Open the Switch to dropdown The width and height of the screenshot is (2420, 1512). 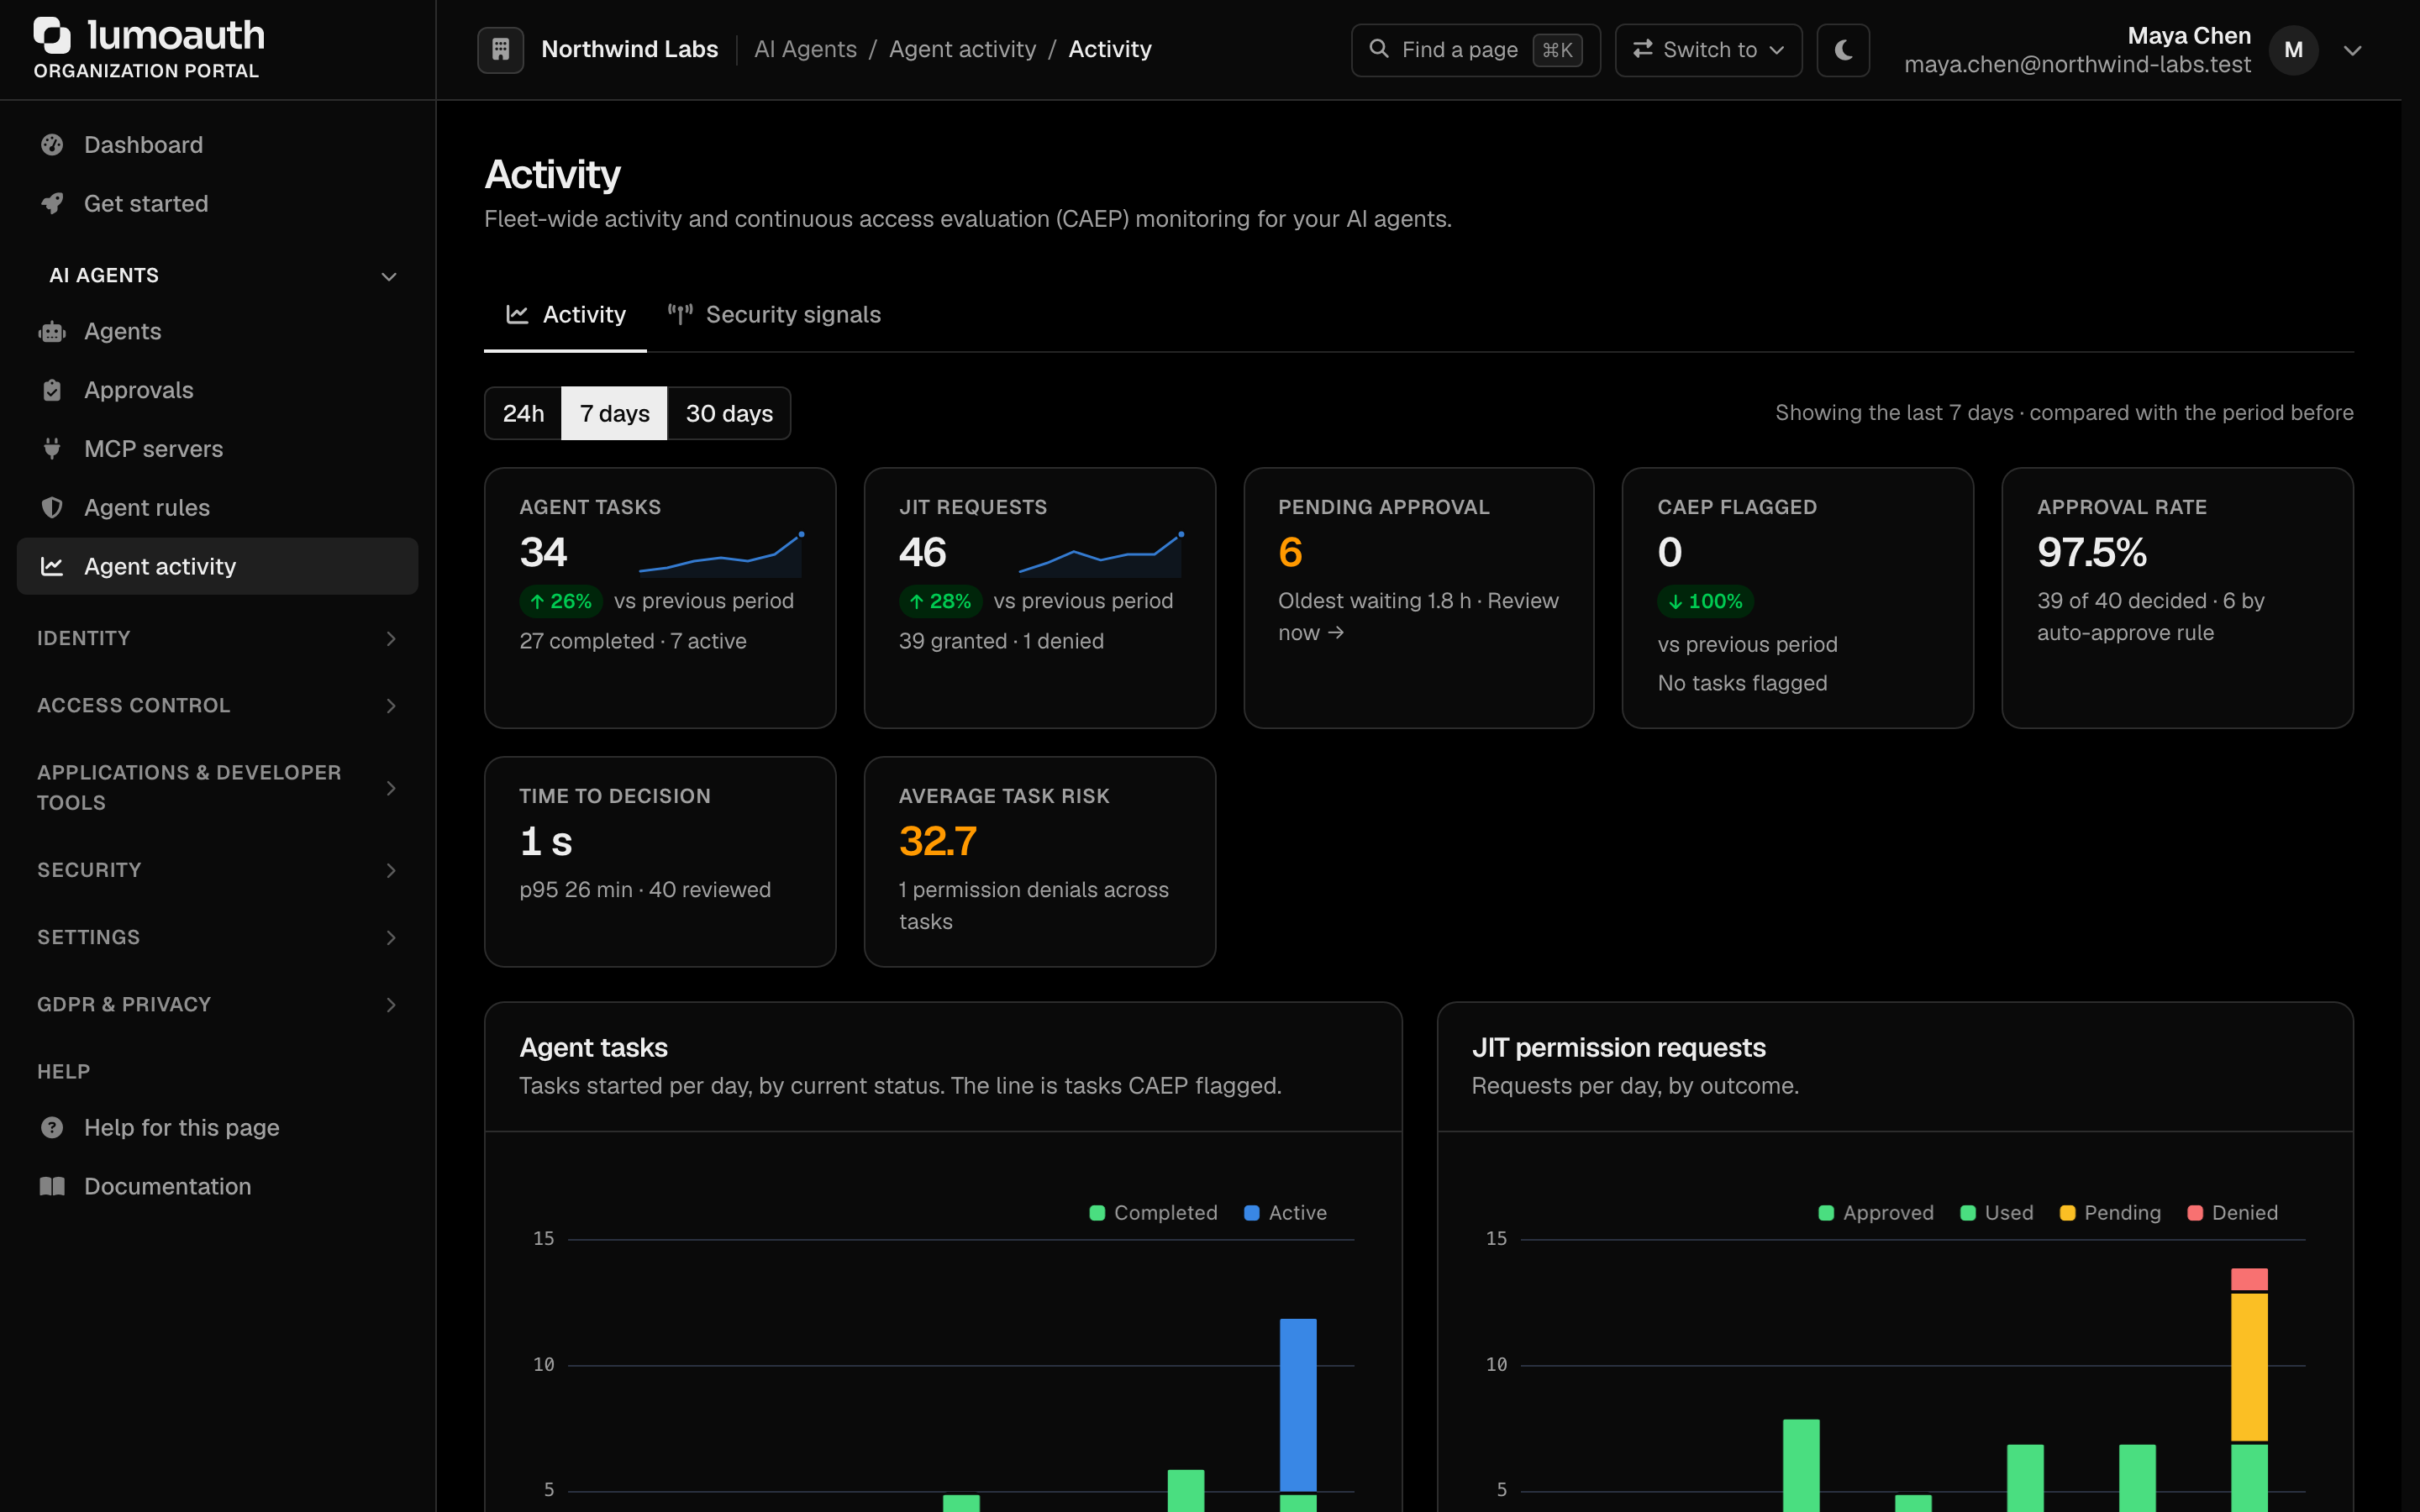(1708, 50)
